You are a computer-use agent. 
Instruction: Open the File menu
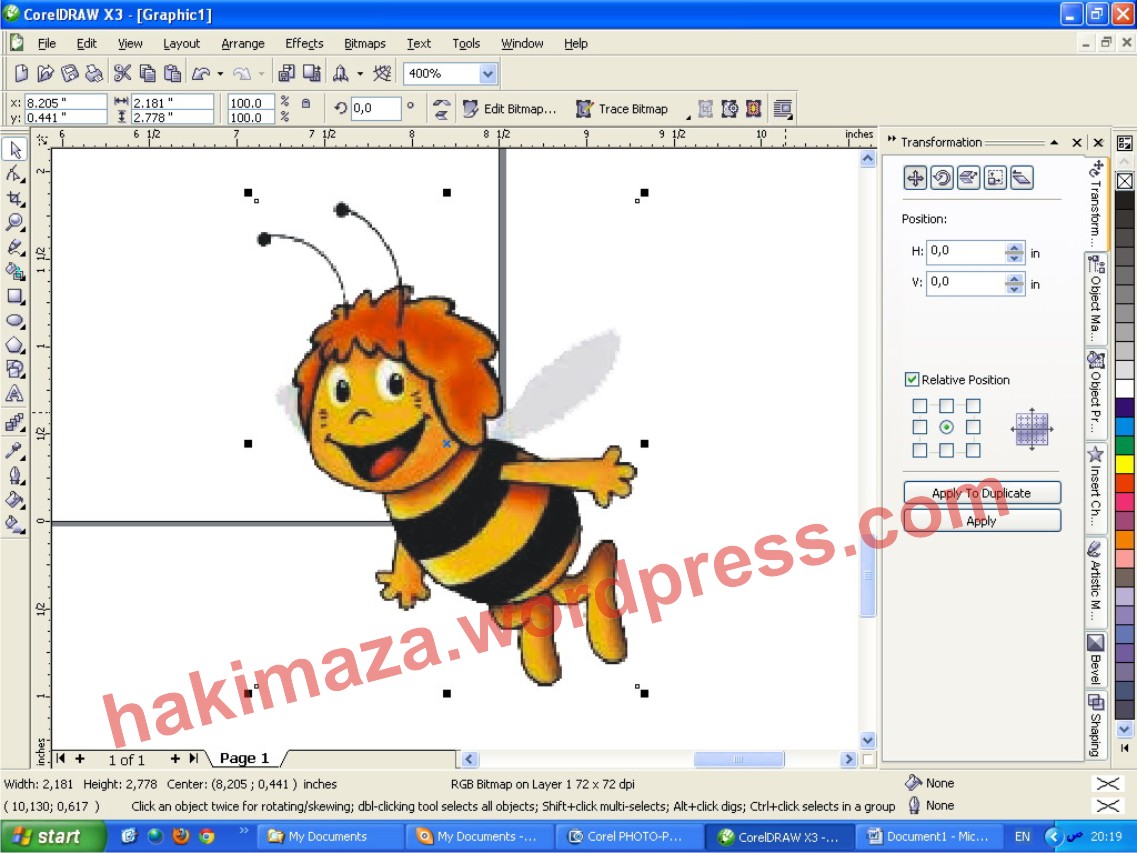[x=46, y=44]
